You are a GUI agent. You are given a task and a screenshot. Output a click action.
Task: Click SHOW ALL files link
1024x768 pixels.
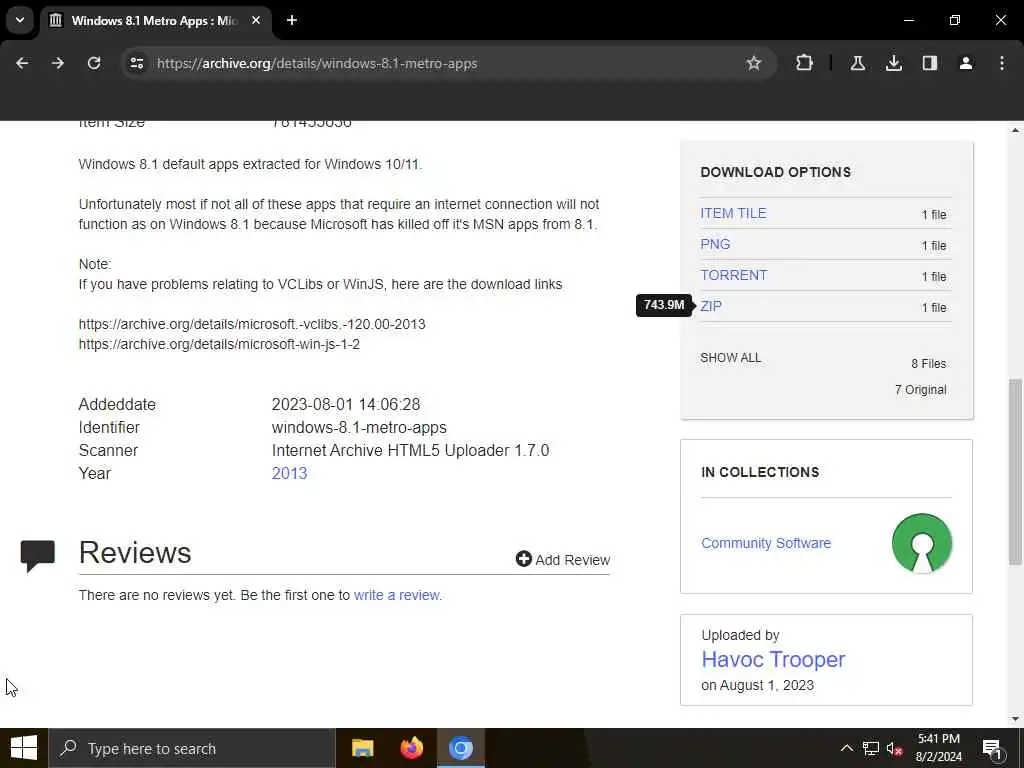(x=730, y=358)
